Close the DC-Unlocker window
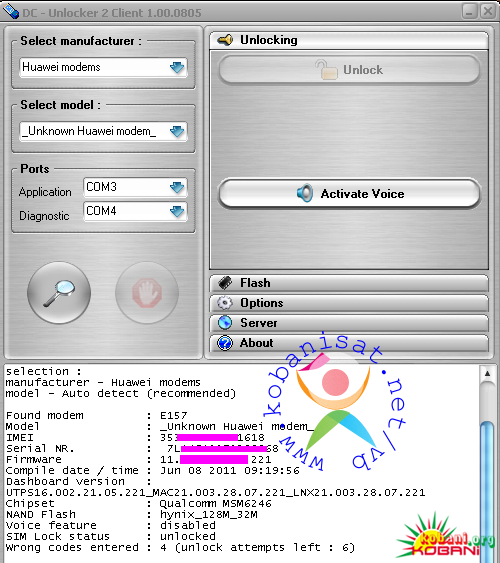This screenshot has height=563, width=500. point(488,11)
